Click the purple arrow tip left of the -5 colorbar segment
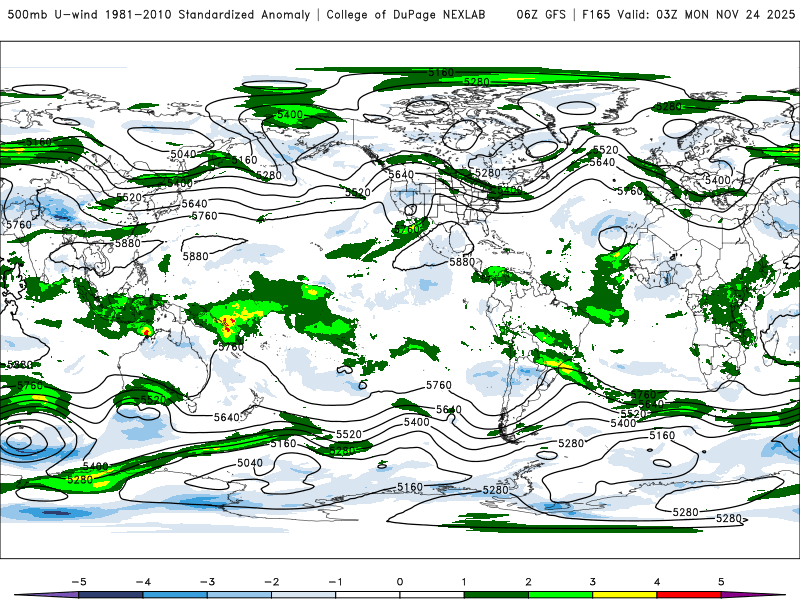 click(x=46, y=595)
